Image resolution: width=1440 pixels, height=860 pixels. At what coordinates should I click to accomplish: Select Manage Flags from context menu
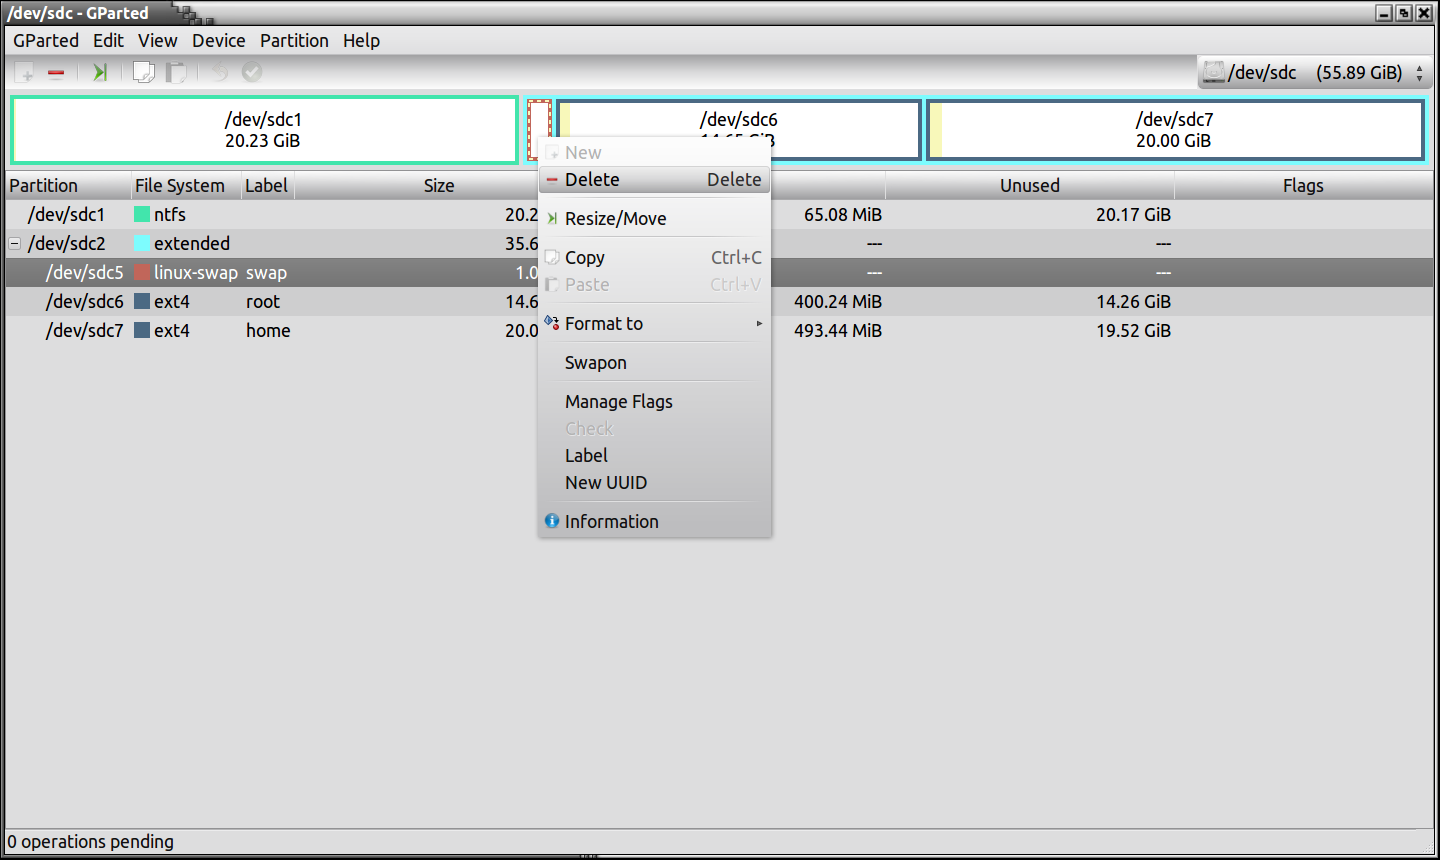618,401
